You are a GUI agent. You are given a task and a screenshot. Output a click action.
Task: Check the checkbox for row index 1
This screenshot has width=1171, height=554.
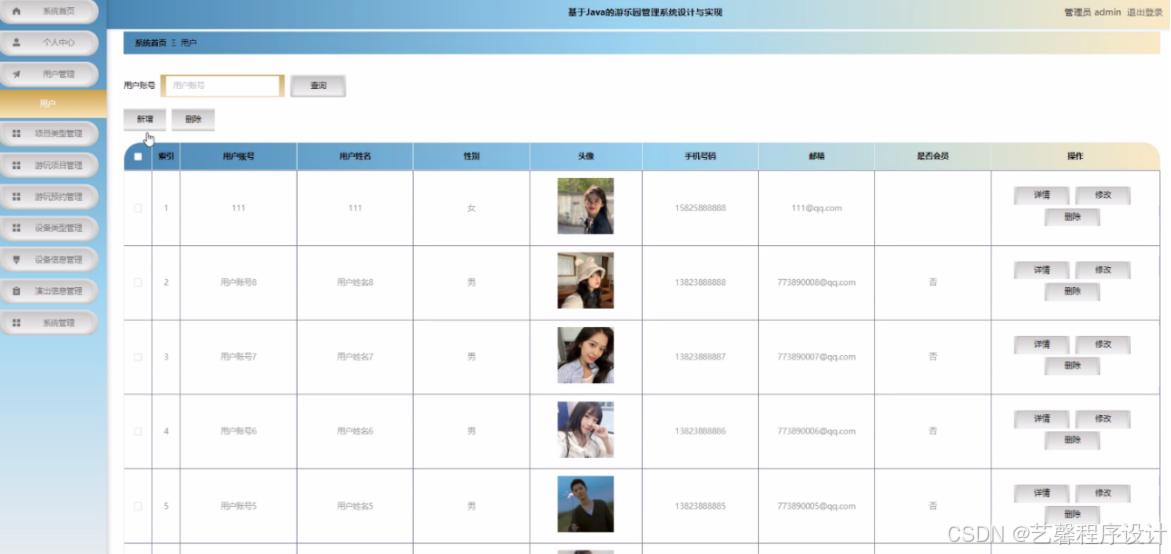pyautogui.click(x=137, y=208)
